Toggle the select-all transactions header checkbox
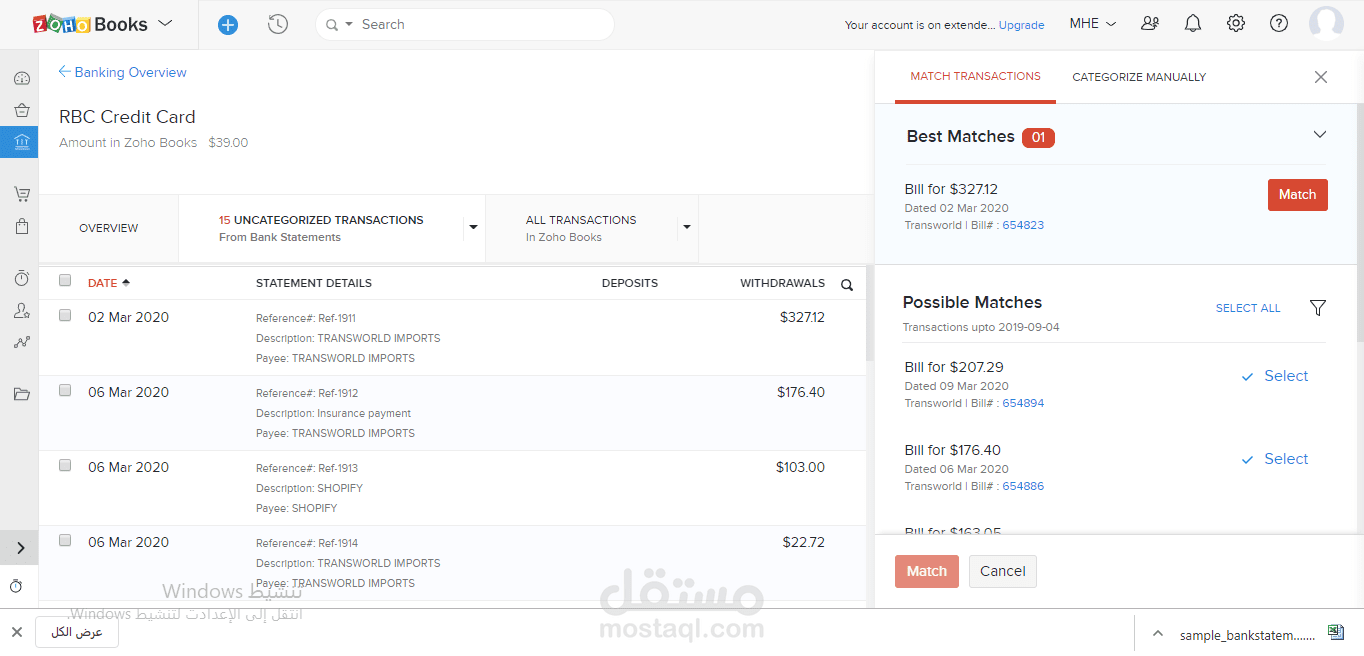Viewport: 1364px width, 656px height. 65,281
